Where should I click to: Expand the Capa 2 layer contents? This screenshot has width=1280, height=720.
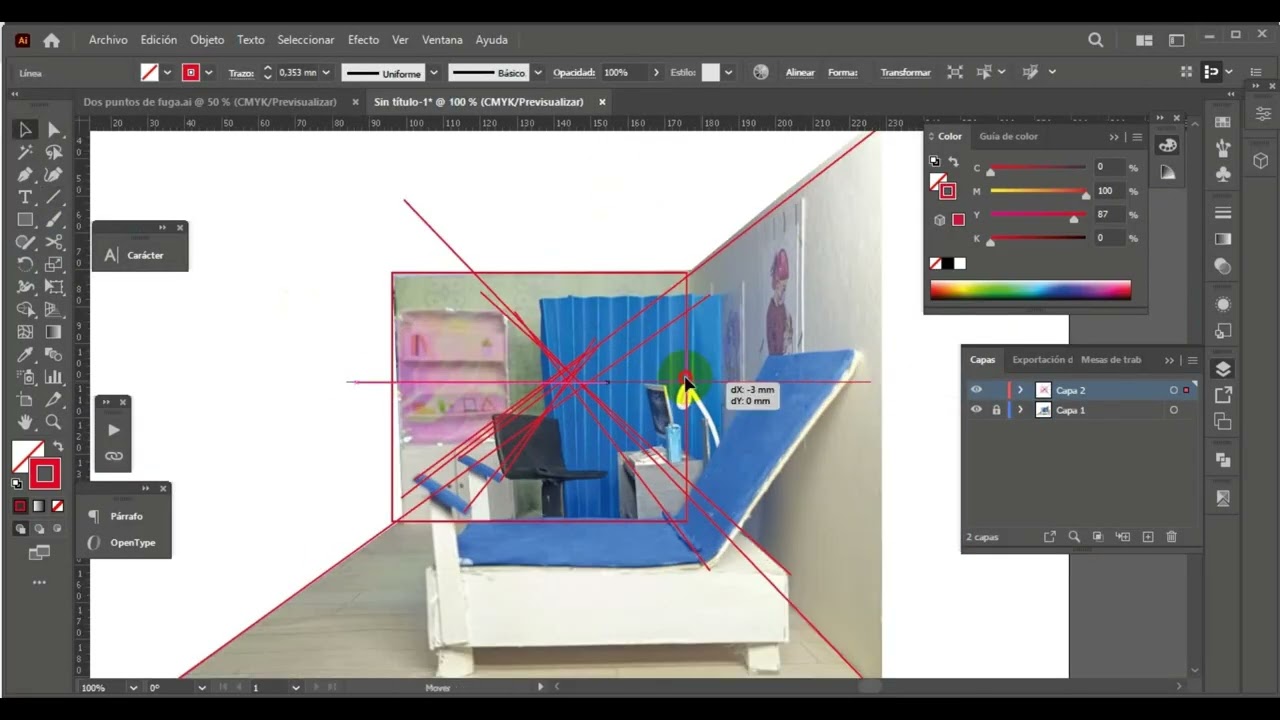[x=1020, y=390]
